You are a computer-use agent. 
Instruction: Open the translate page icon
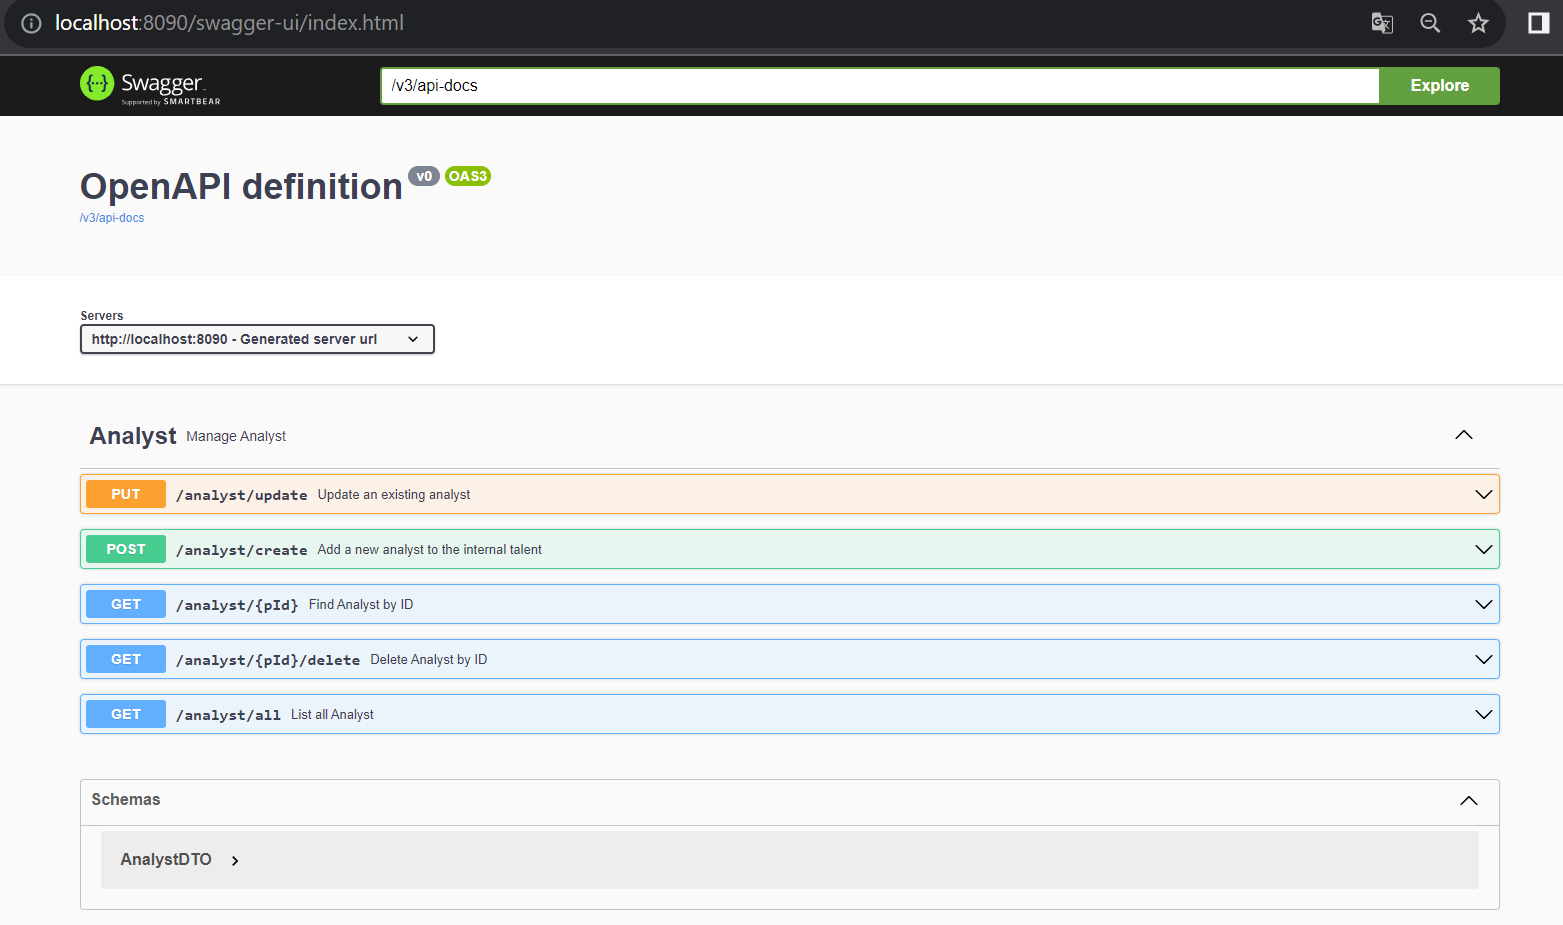[x=1382, y=23]
